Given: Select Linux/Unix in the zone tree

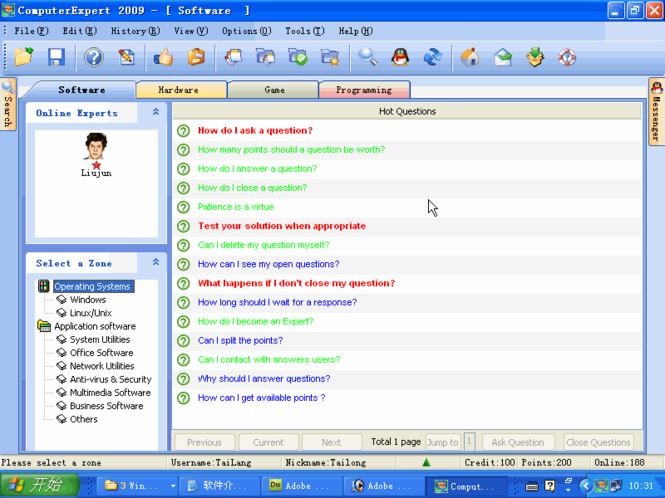Looking at the screenshot, I should [91, 313].
